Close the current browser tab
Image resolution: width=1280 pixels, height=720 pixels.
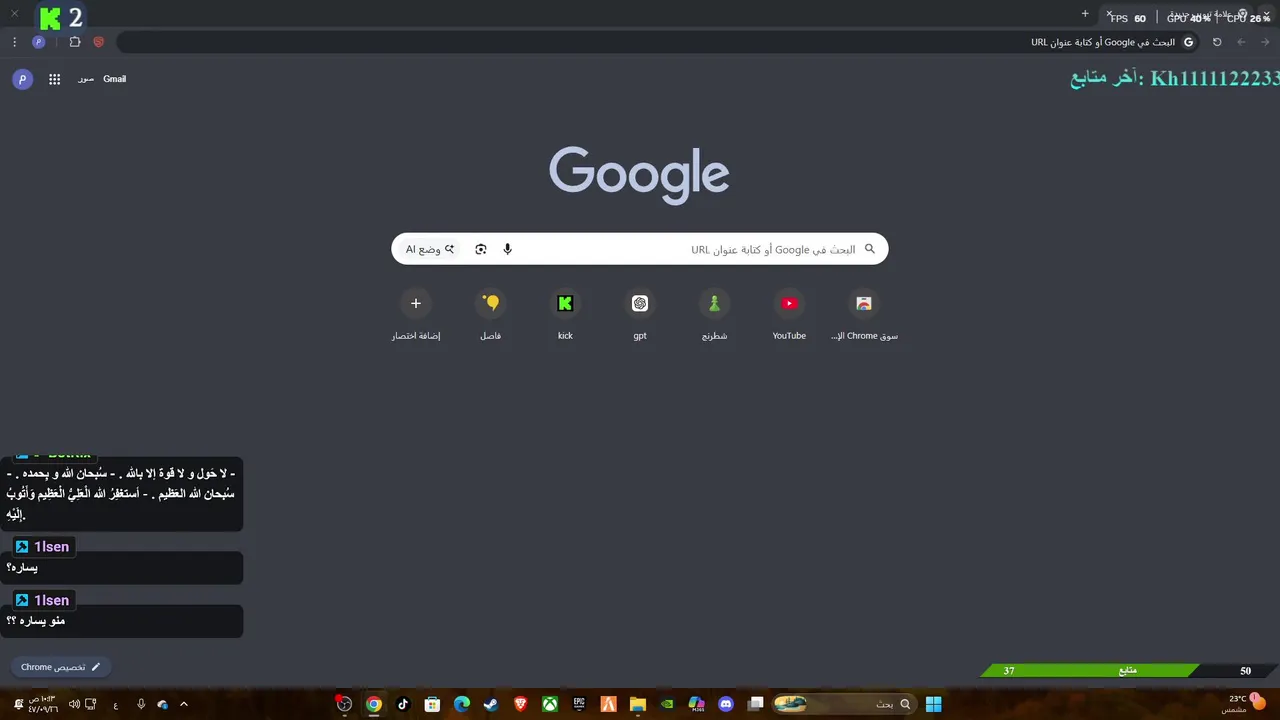pos(1109,14)
